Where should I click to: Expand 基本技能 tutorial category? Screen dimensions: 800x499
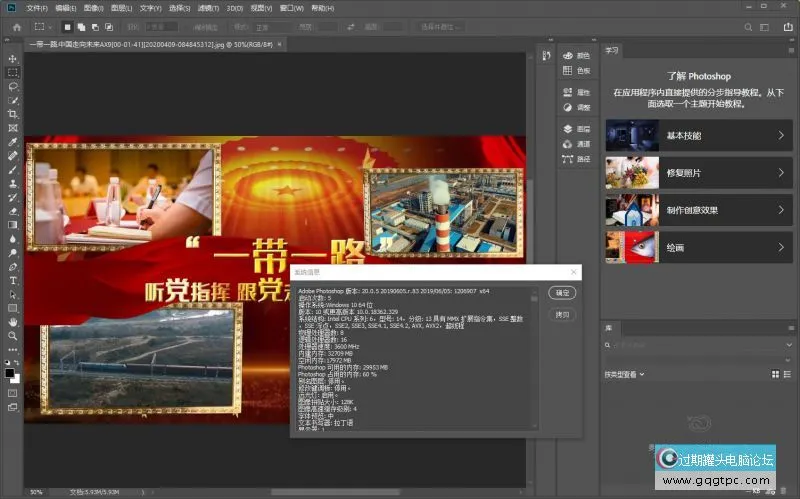(x=699, y=135)
